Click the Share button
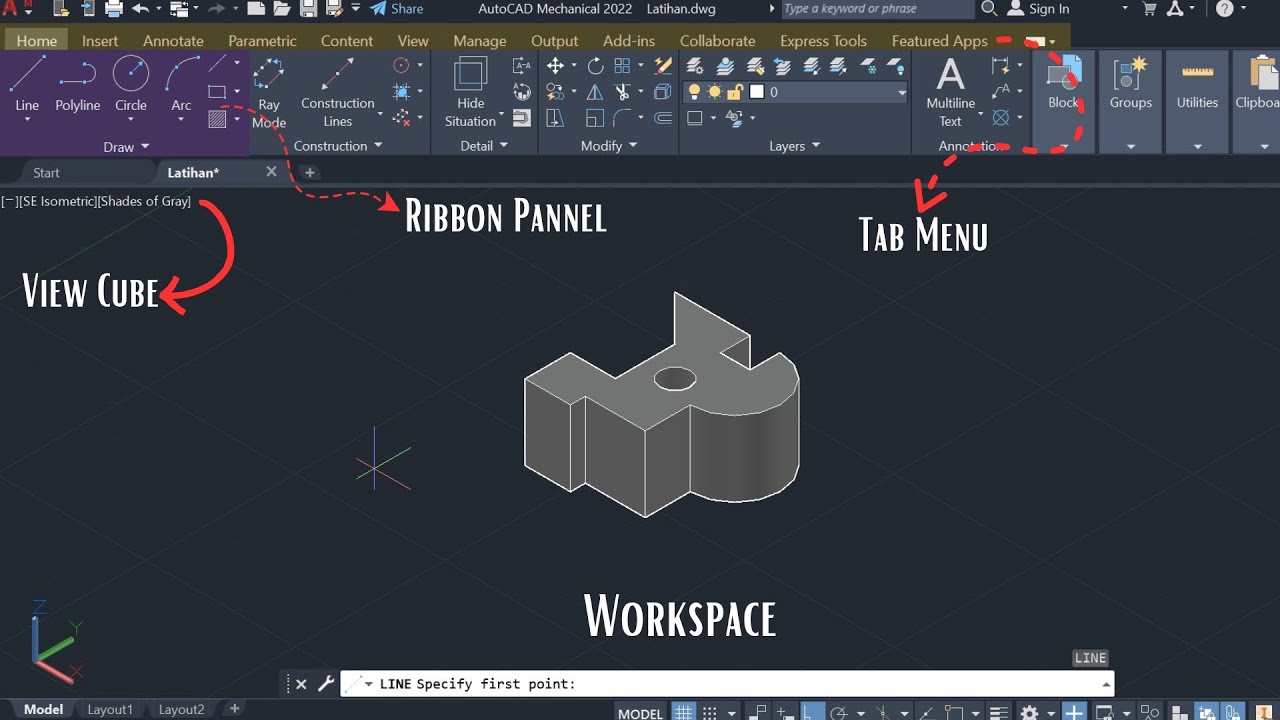 [x=396, y=9]
